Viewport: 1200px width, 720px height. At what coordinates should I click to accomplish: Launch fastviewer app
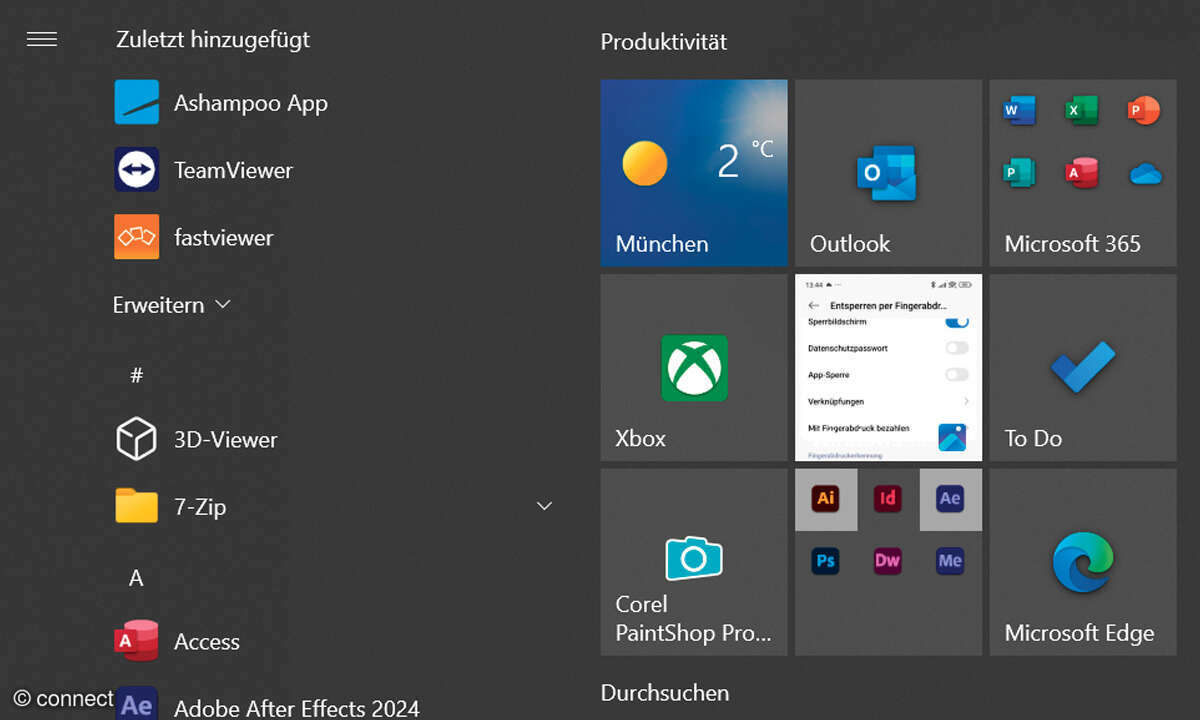[193, 237]
